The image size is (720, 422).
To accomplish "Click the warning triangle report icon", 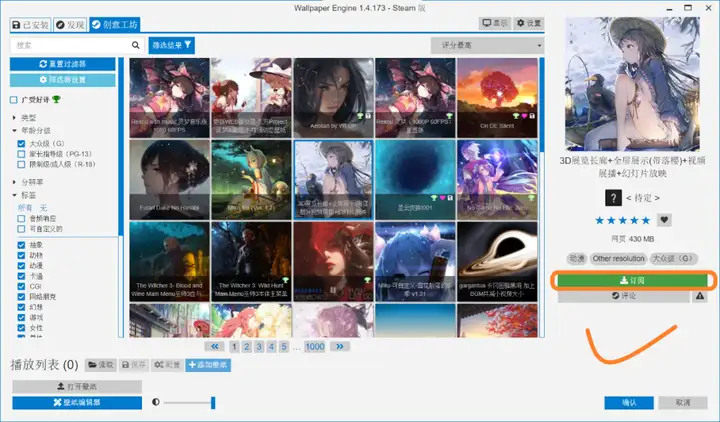I will (x=700, y=296).
